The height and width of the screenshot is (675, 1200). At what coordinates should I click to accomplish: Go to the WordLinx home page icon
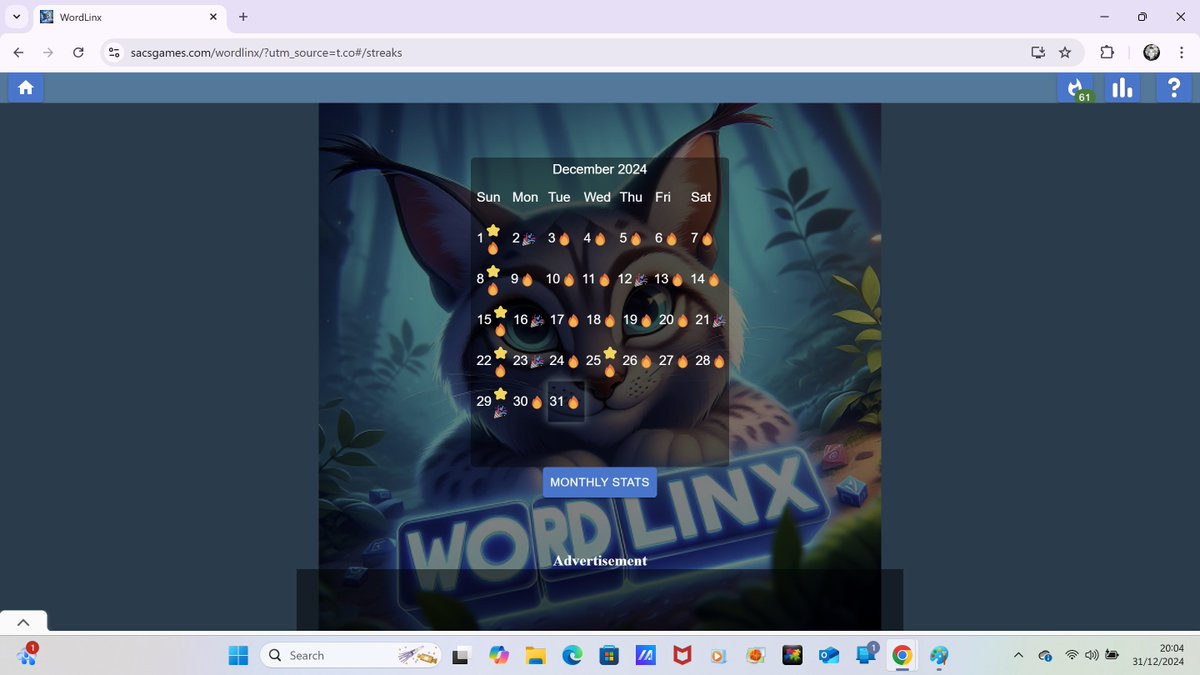[25, 88]
